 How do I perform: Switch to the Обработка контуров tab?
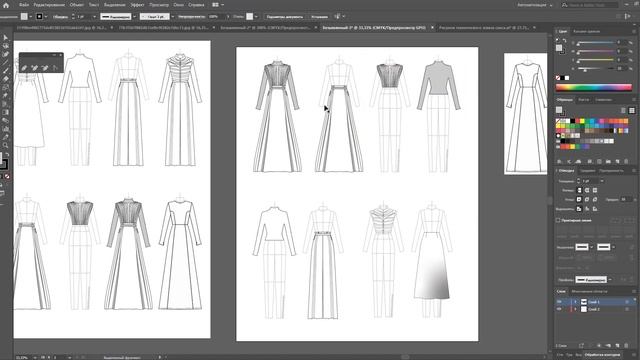point(602,355)
